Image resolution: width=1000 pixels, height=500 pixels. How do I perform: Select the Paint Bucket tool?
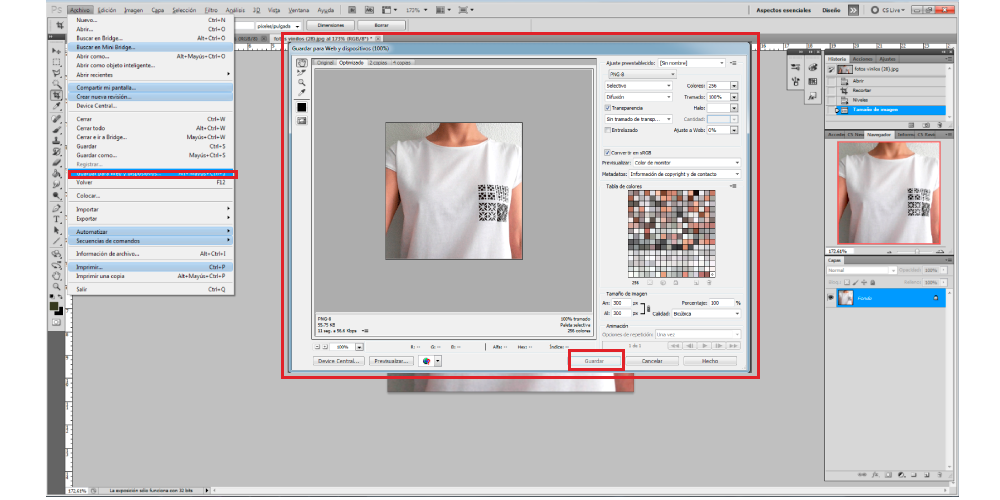tap(57, 173)
